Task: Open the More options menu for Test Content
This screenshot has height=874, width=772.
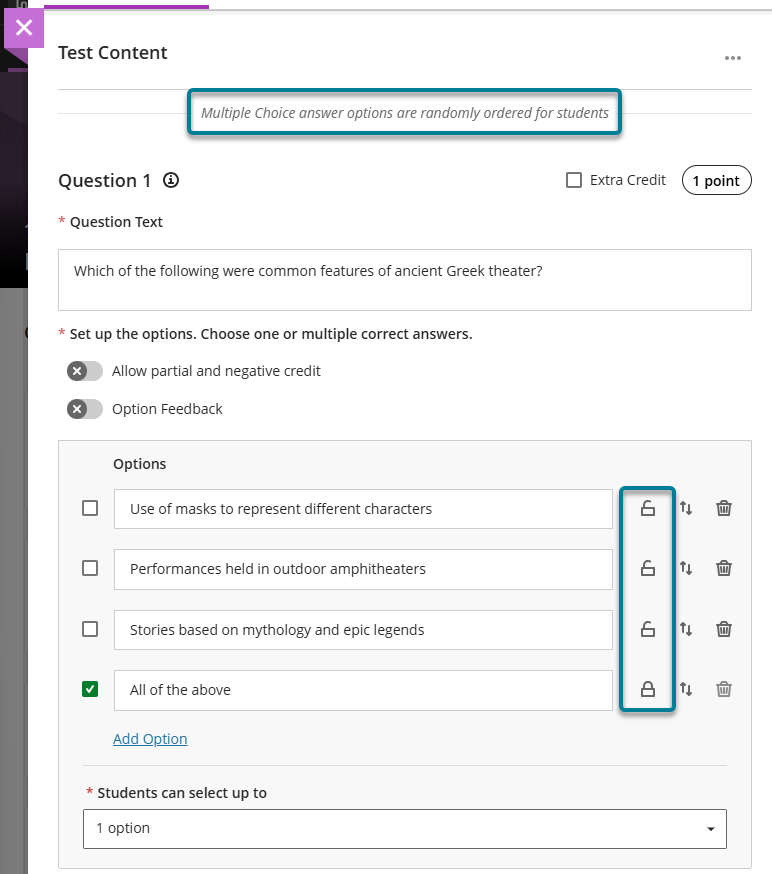Action: 733,59
